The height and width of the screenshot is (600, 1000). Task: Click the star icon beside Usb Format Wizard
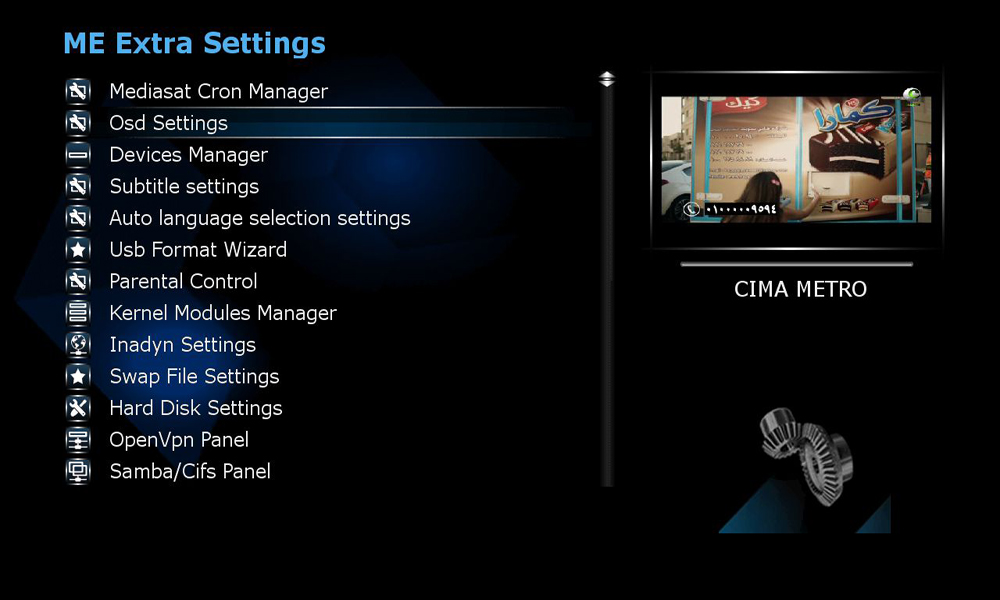click(x=78, y=249)
